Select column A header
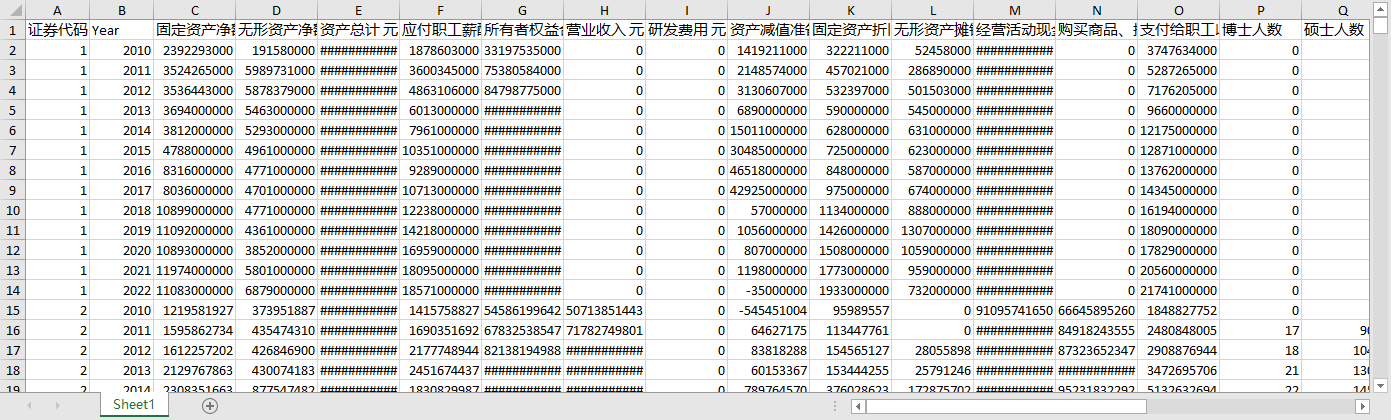This screenshot has width=1391, height=420. (57, 10)
